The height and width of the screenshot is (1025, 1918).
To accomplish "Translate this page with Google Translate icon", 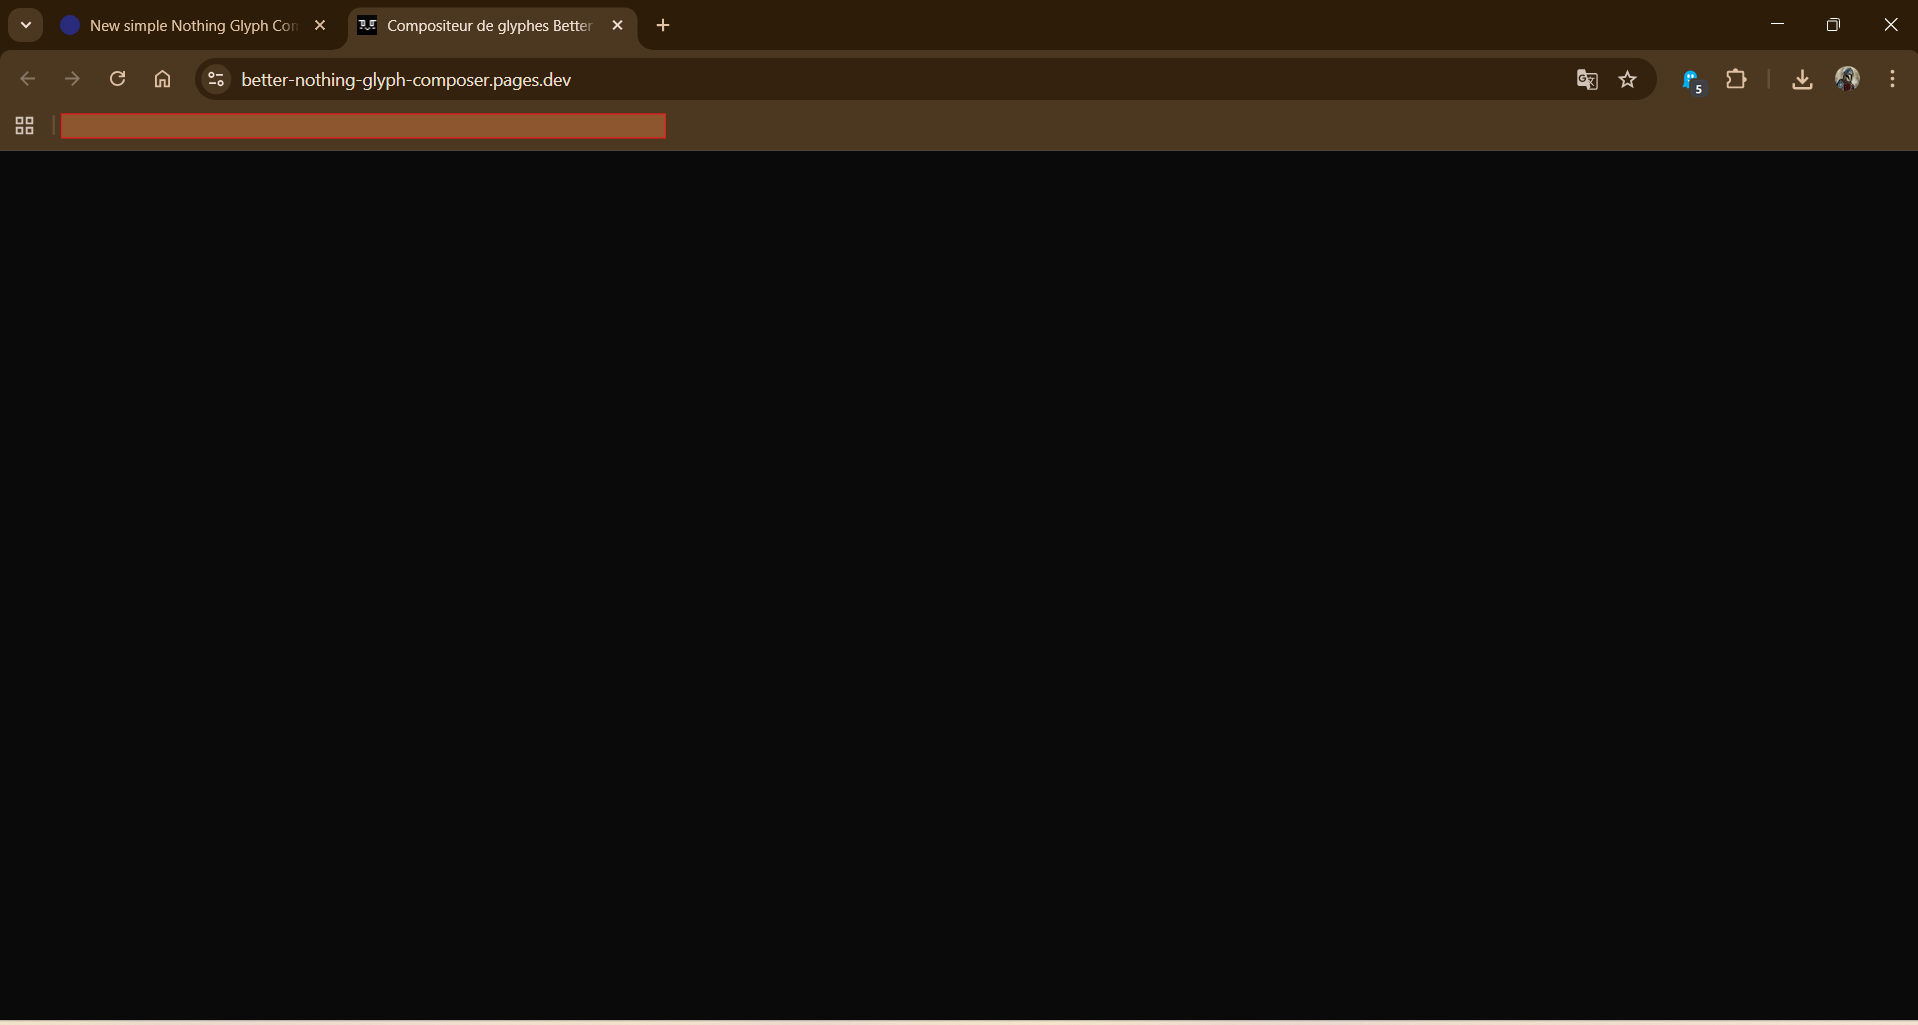I will click(1586, 80).
